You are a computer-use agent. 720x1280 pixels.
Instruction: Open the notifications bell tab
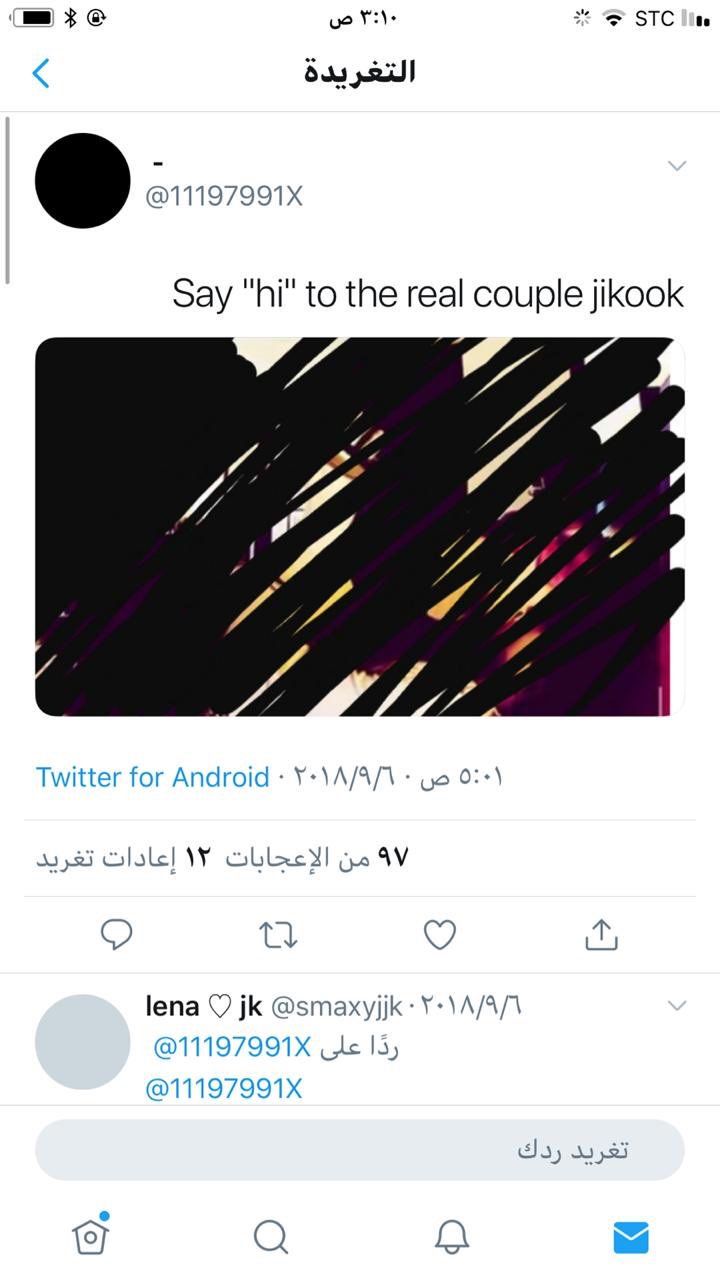(452, 1237)
